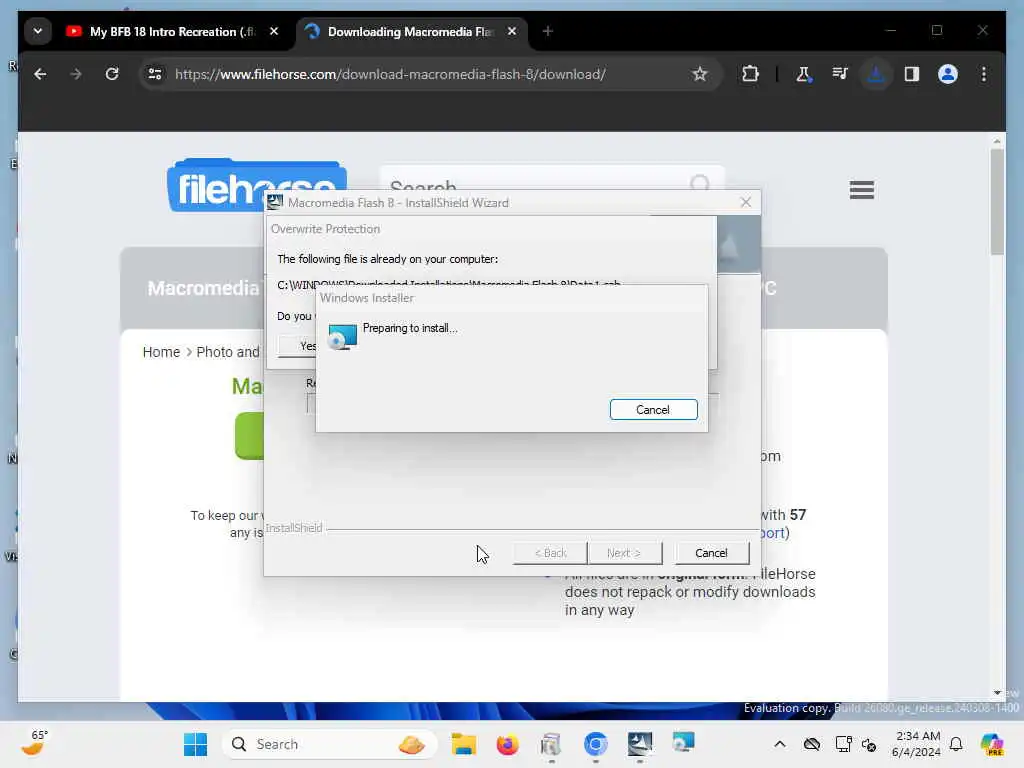The image size is (1024, 768).
Task: Use the page vertical scrollbar
Action: click(997, 201)
